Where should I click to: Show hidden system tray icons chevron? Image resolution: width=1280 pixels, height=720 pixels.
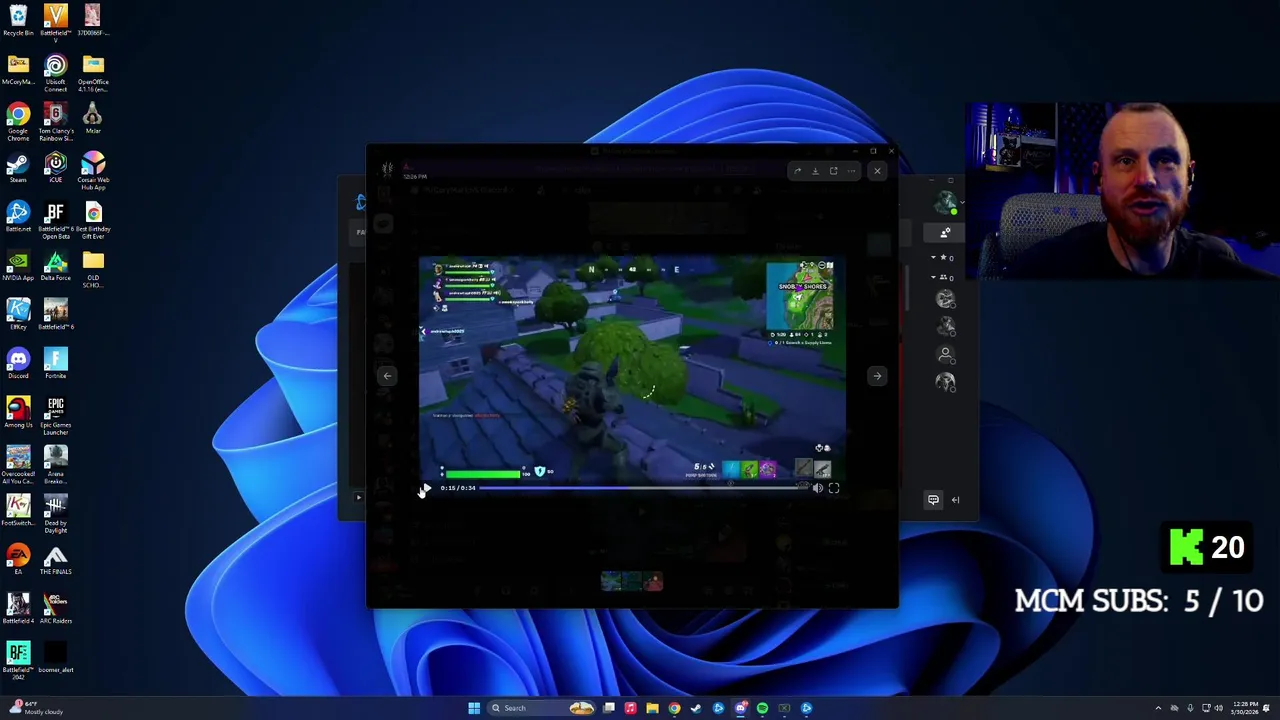(1159, 708)
